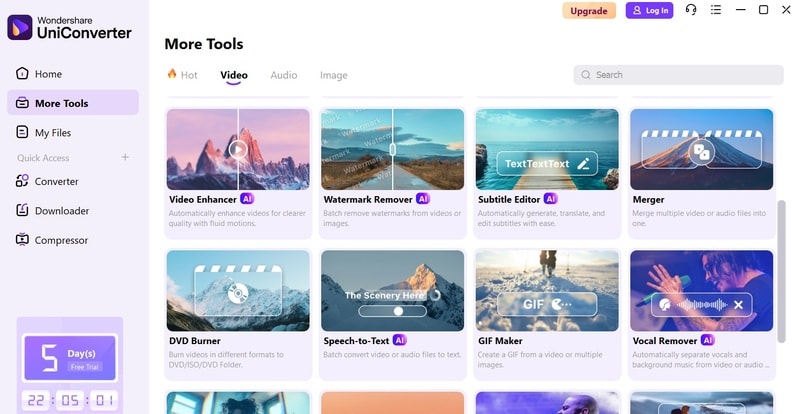Image resolution: width=800 pixels, height=414 pixels.
Task: Click the Watermark Remover title text
Action: [368, 200]
